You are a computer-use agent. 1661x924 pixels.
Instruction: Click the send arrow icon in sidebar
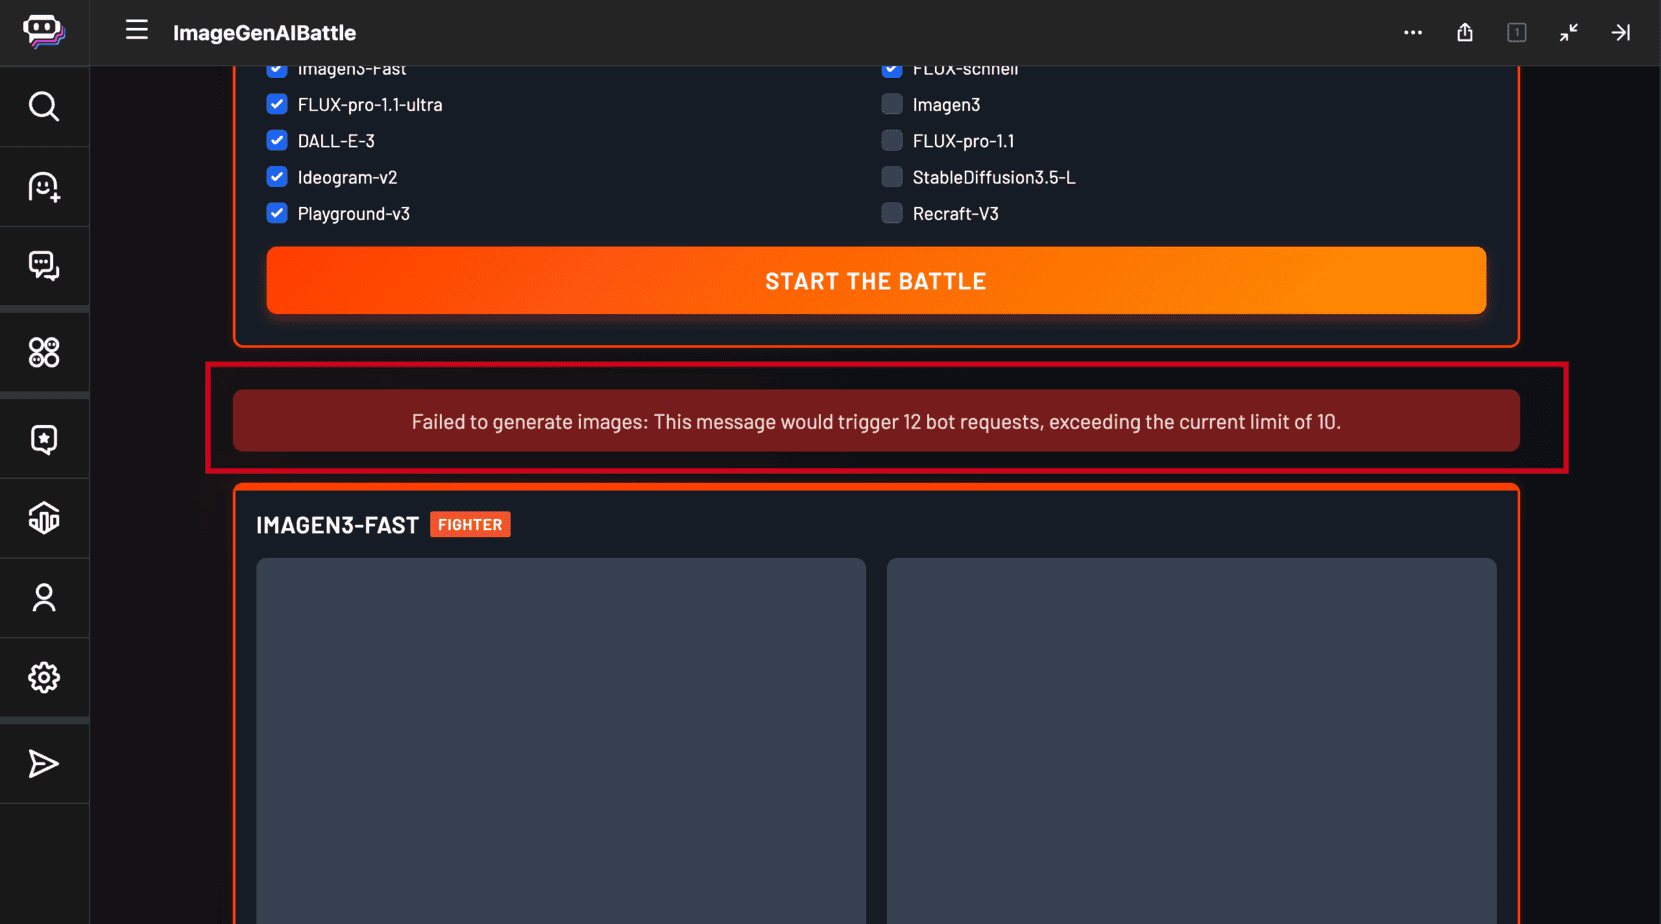pyautogui.click(x=44, y=764)
